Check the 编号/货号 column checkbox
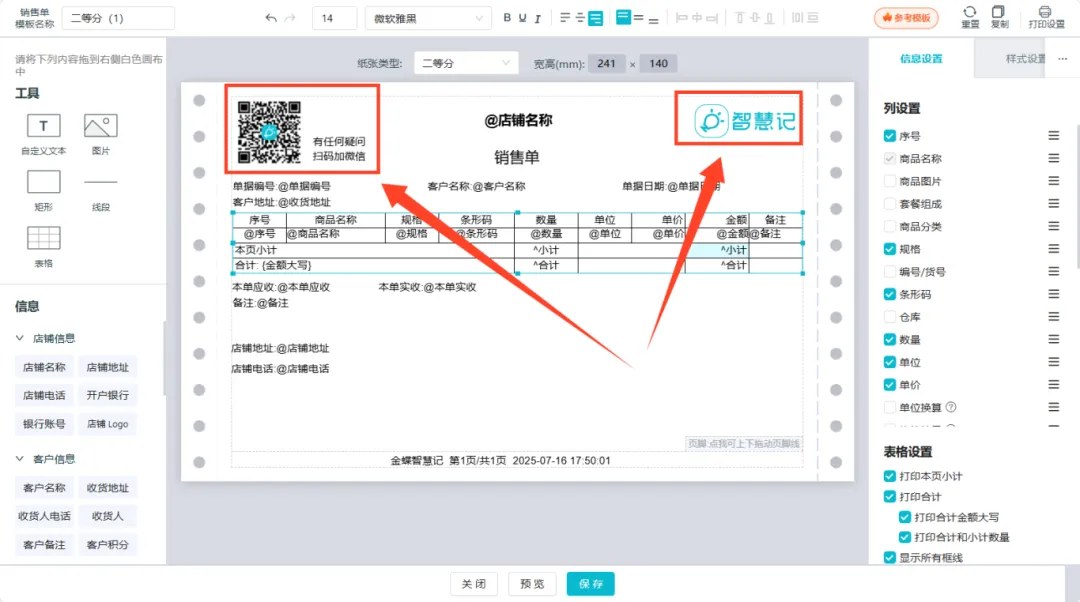Image resolution: width=1080 pixels, height=602 pixels. [890, 271]
